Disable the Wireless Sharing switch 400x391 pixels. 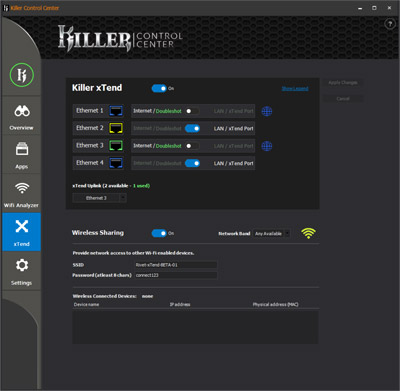pos(159,233)
